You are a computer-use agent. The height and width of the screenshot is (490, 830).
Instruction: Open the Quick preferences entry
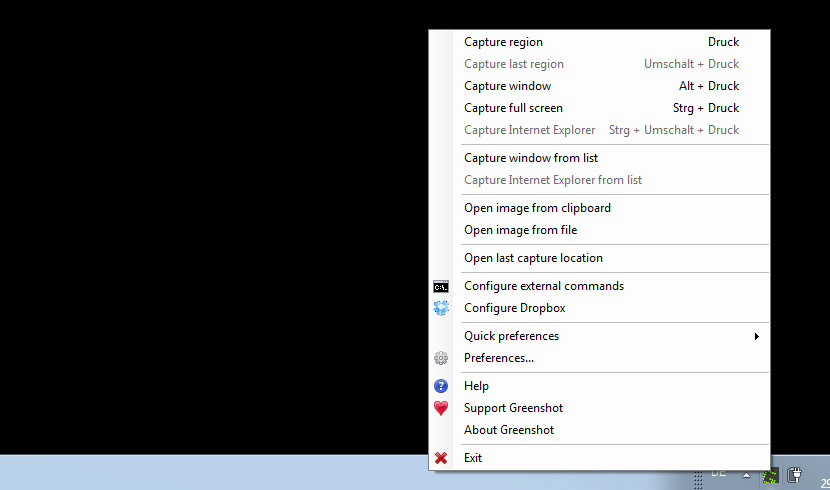599,336
